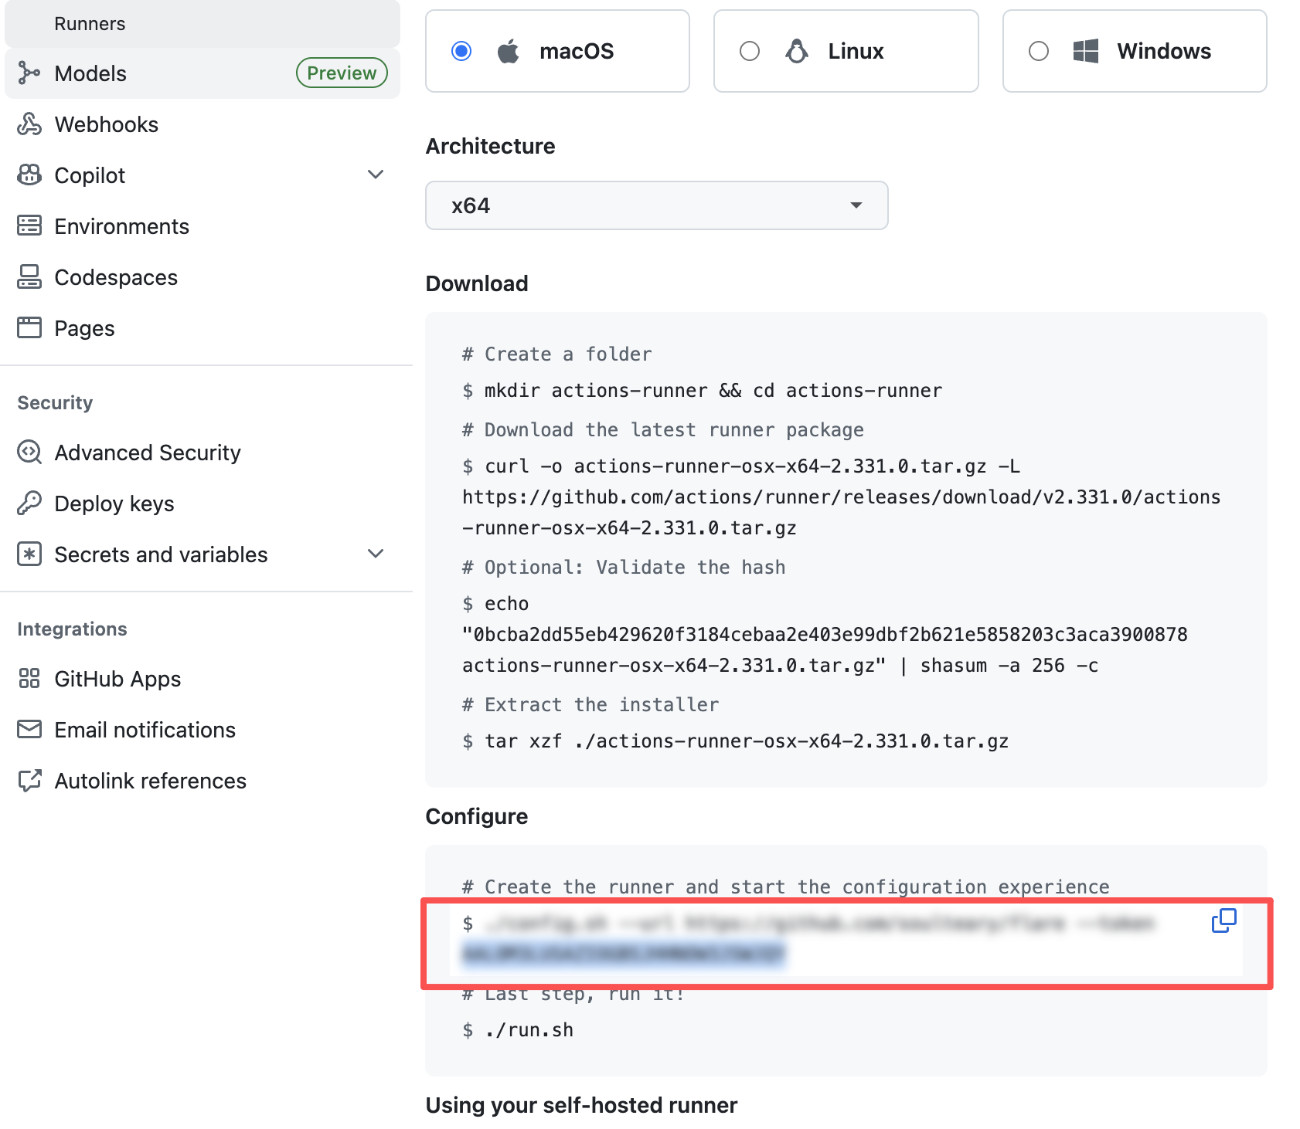Click the Webhooks icon in the sidebar
This screenshot has height=1129, width=1300.
29,124
